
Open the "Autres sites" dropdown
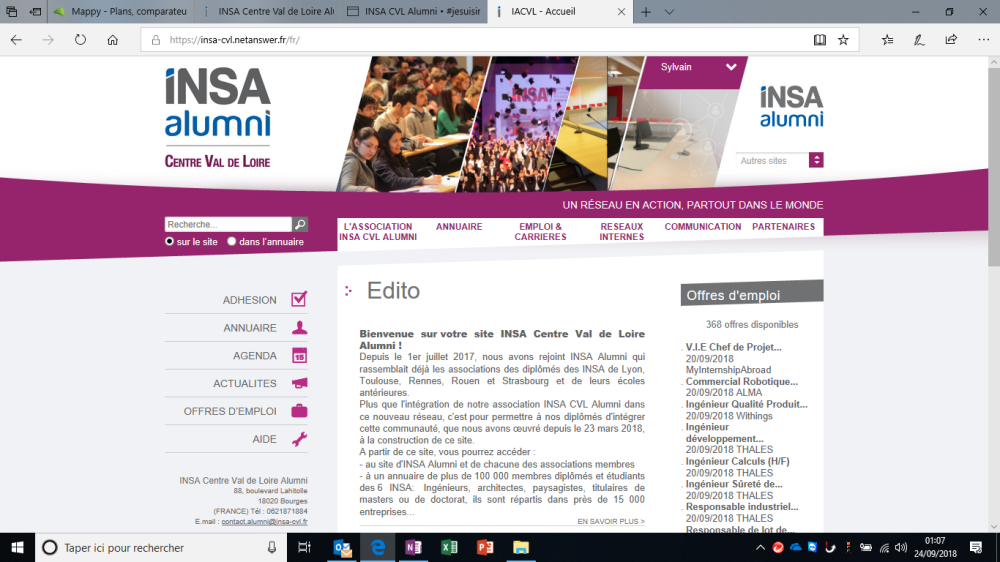[x=816, y=160]
